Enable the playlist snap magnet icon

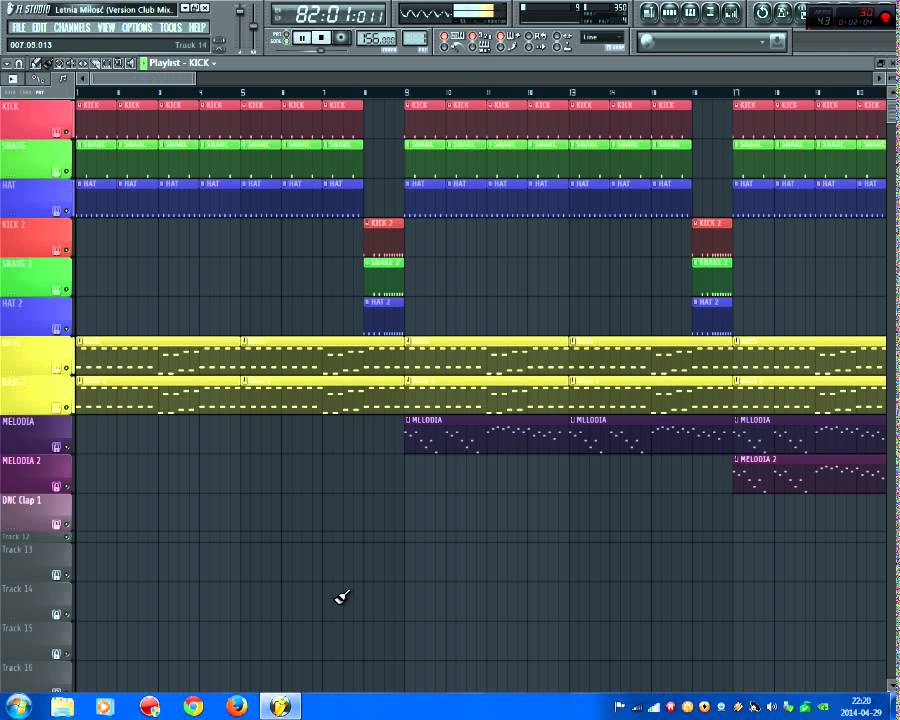(x=19, y=63)
